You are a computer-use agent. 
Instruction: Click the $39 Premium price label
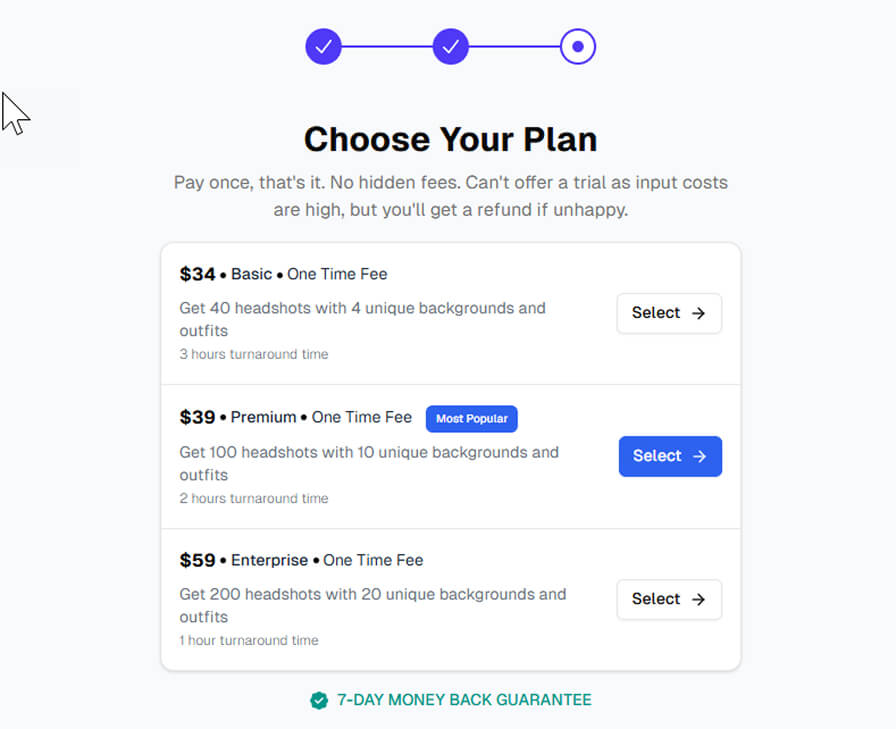(197, 417)
